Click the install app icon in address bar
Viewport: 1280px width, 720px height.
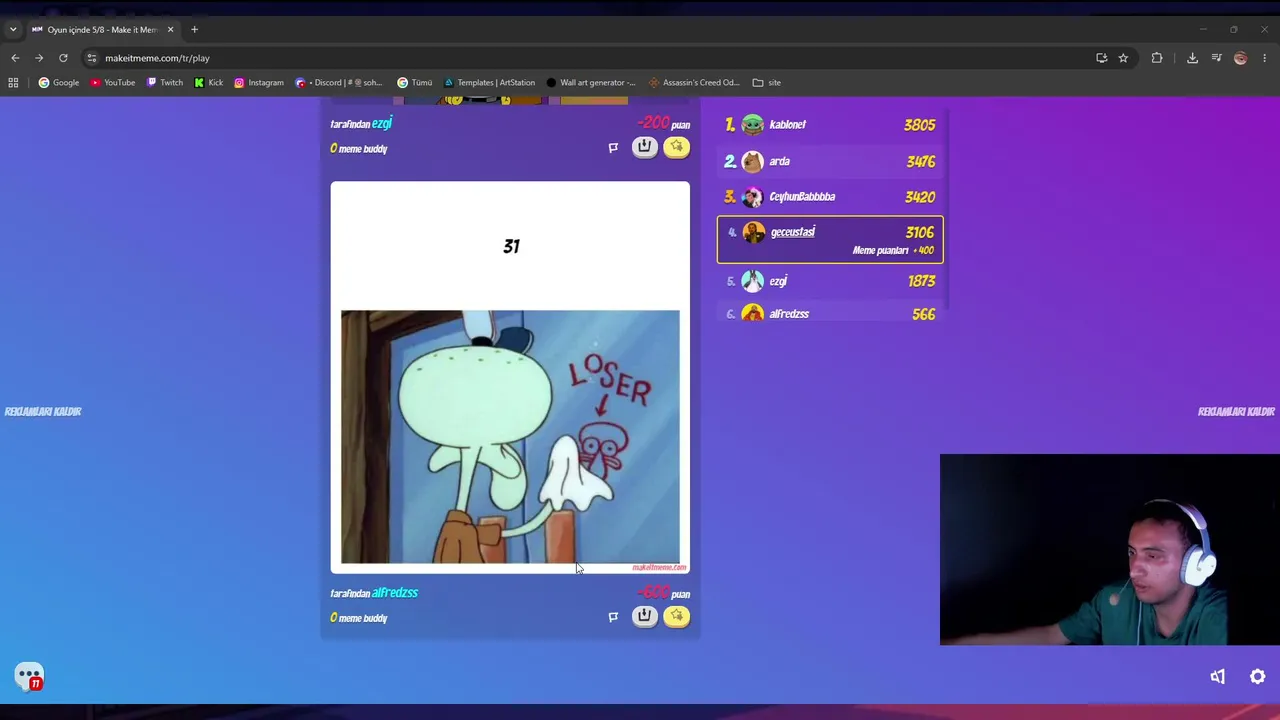[x=1101, y=58]
